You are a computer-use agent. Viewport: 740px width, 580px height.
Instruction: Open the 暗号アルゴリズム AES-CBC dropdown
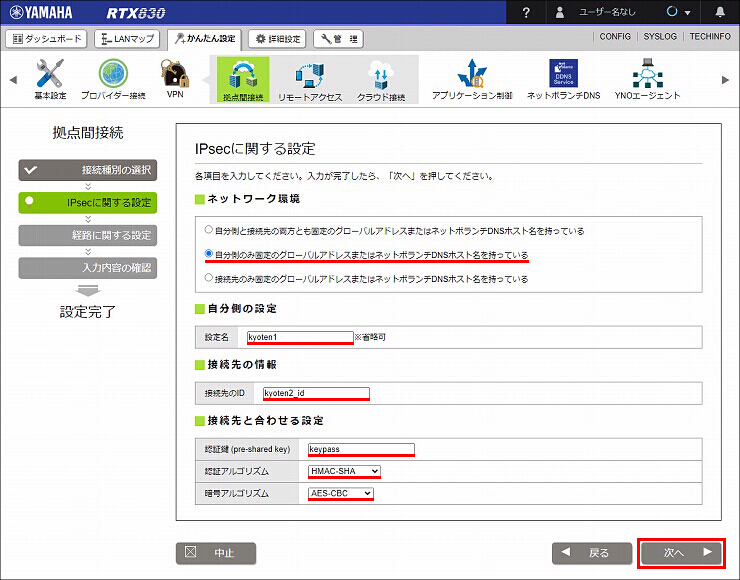340,493
